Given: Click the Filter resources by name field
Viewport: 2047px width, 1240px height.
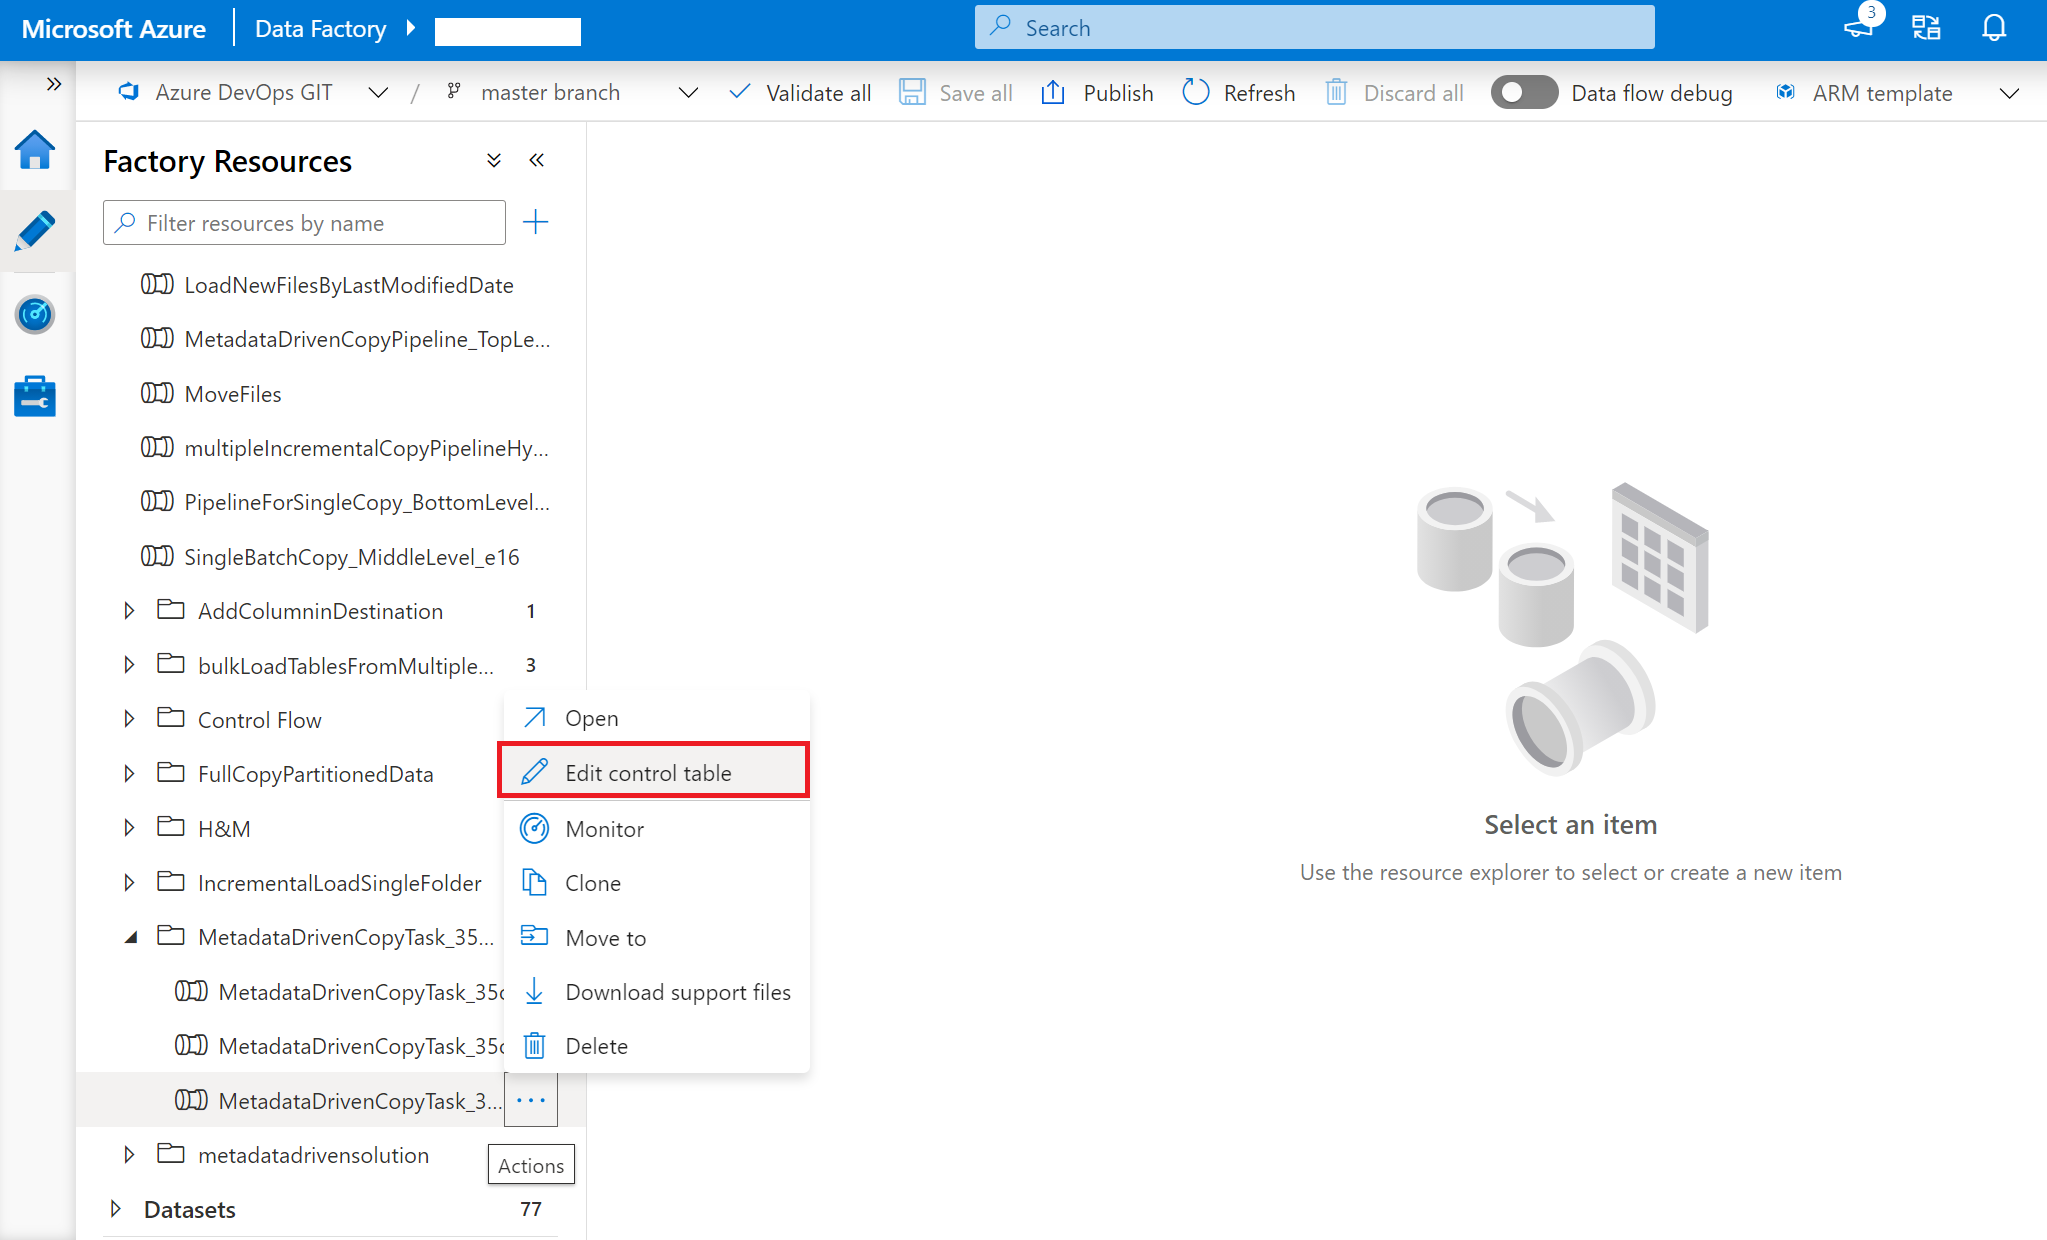Looking at the screenshot, I should coord(304,222).
